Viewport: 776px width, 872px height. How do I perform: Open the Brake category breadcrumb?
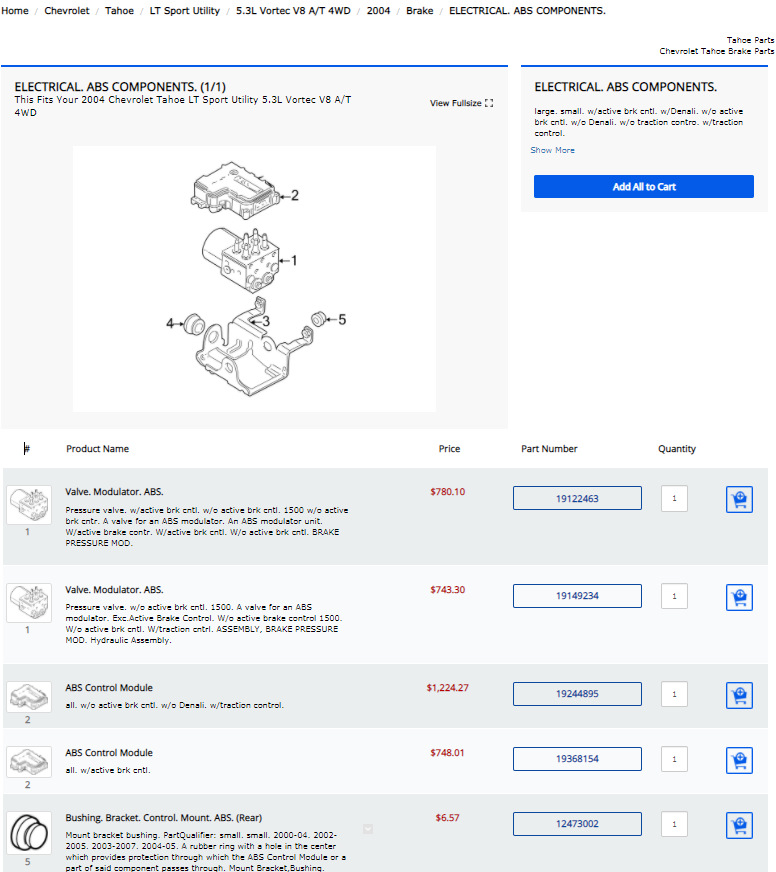[x=419, y=11]
